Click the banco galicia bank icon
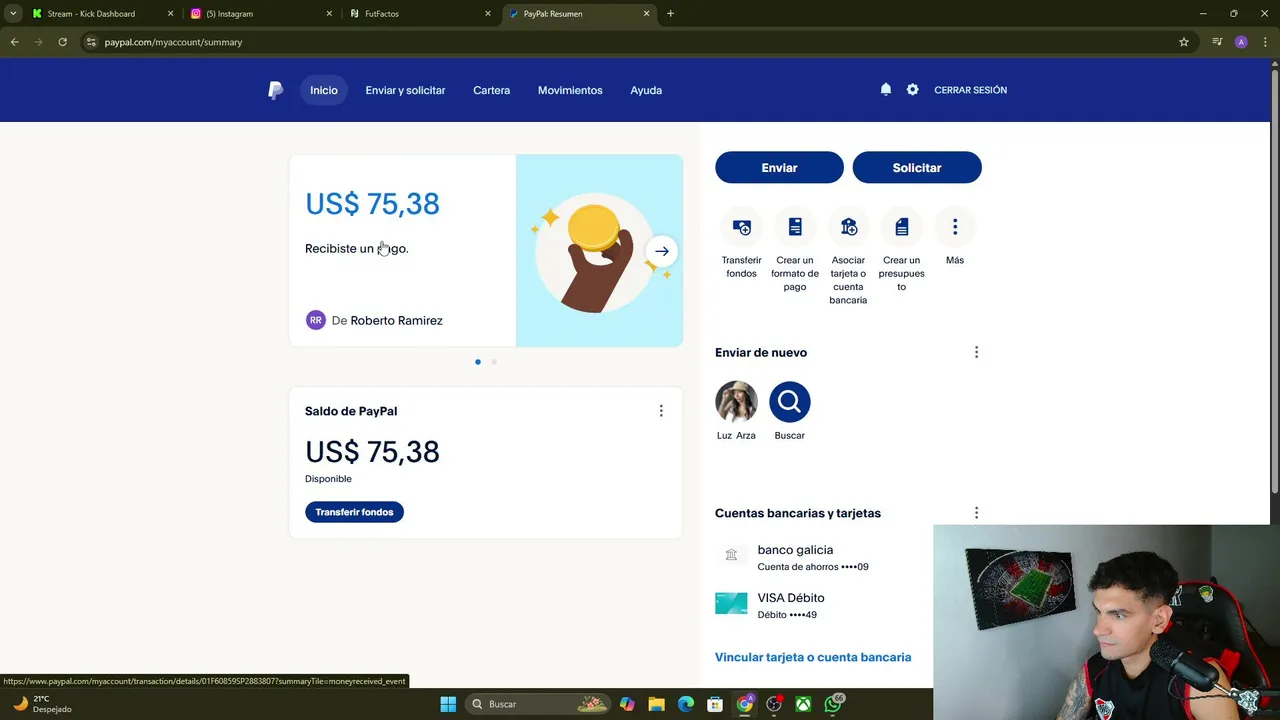The height and width of the screenshot is (720, 1280). tap(731, 555)
